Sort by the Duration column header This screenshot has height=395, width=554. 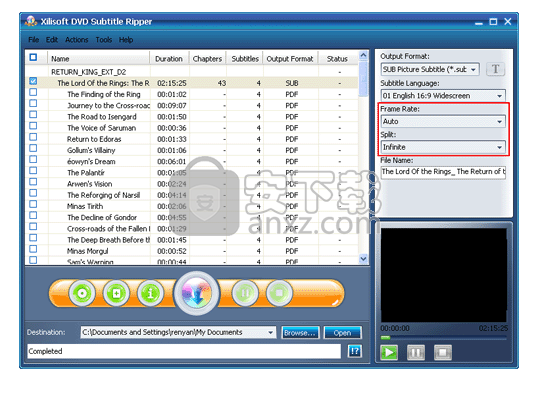coord(169,59)
